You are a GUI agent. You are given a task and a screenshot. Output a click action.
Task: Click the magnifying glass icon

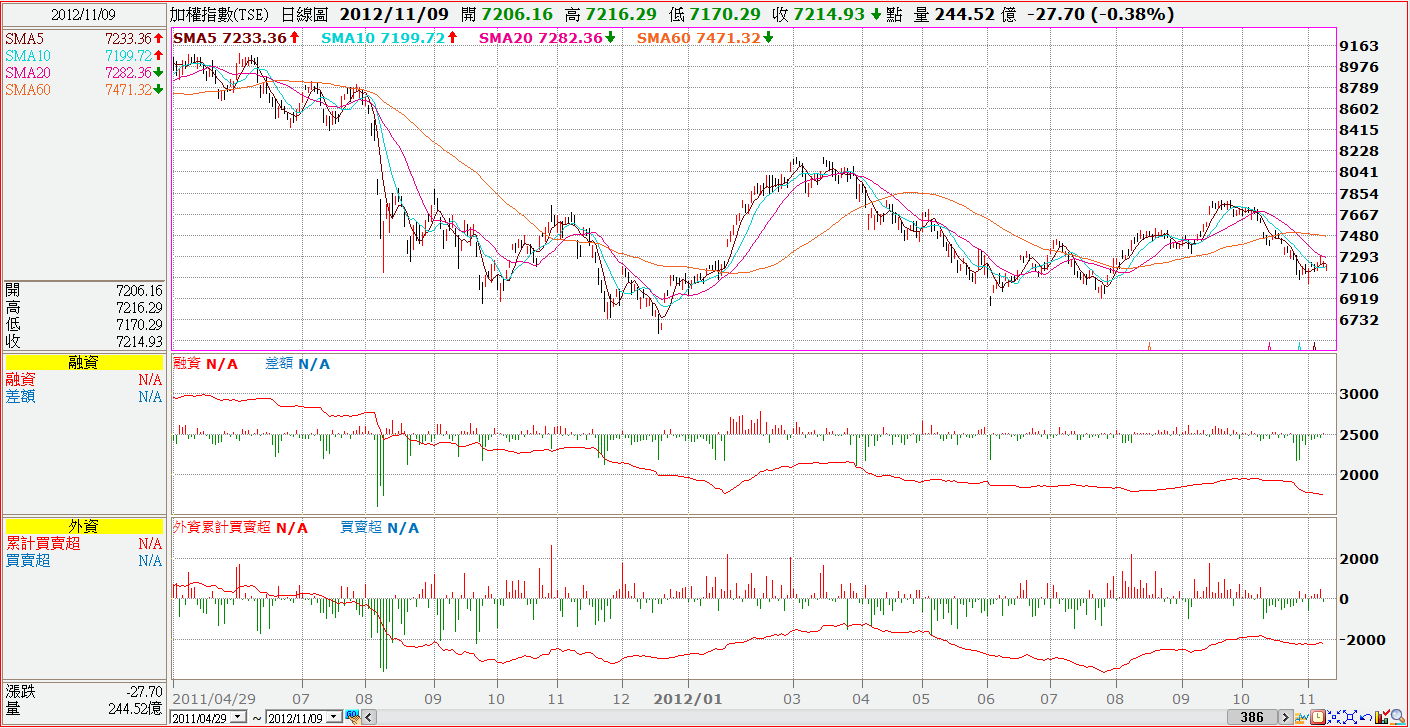[1398, 717]
